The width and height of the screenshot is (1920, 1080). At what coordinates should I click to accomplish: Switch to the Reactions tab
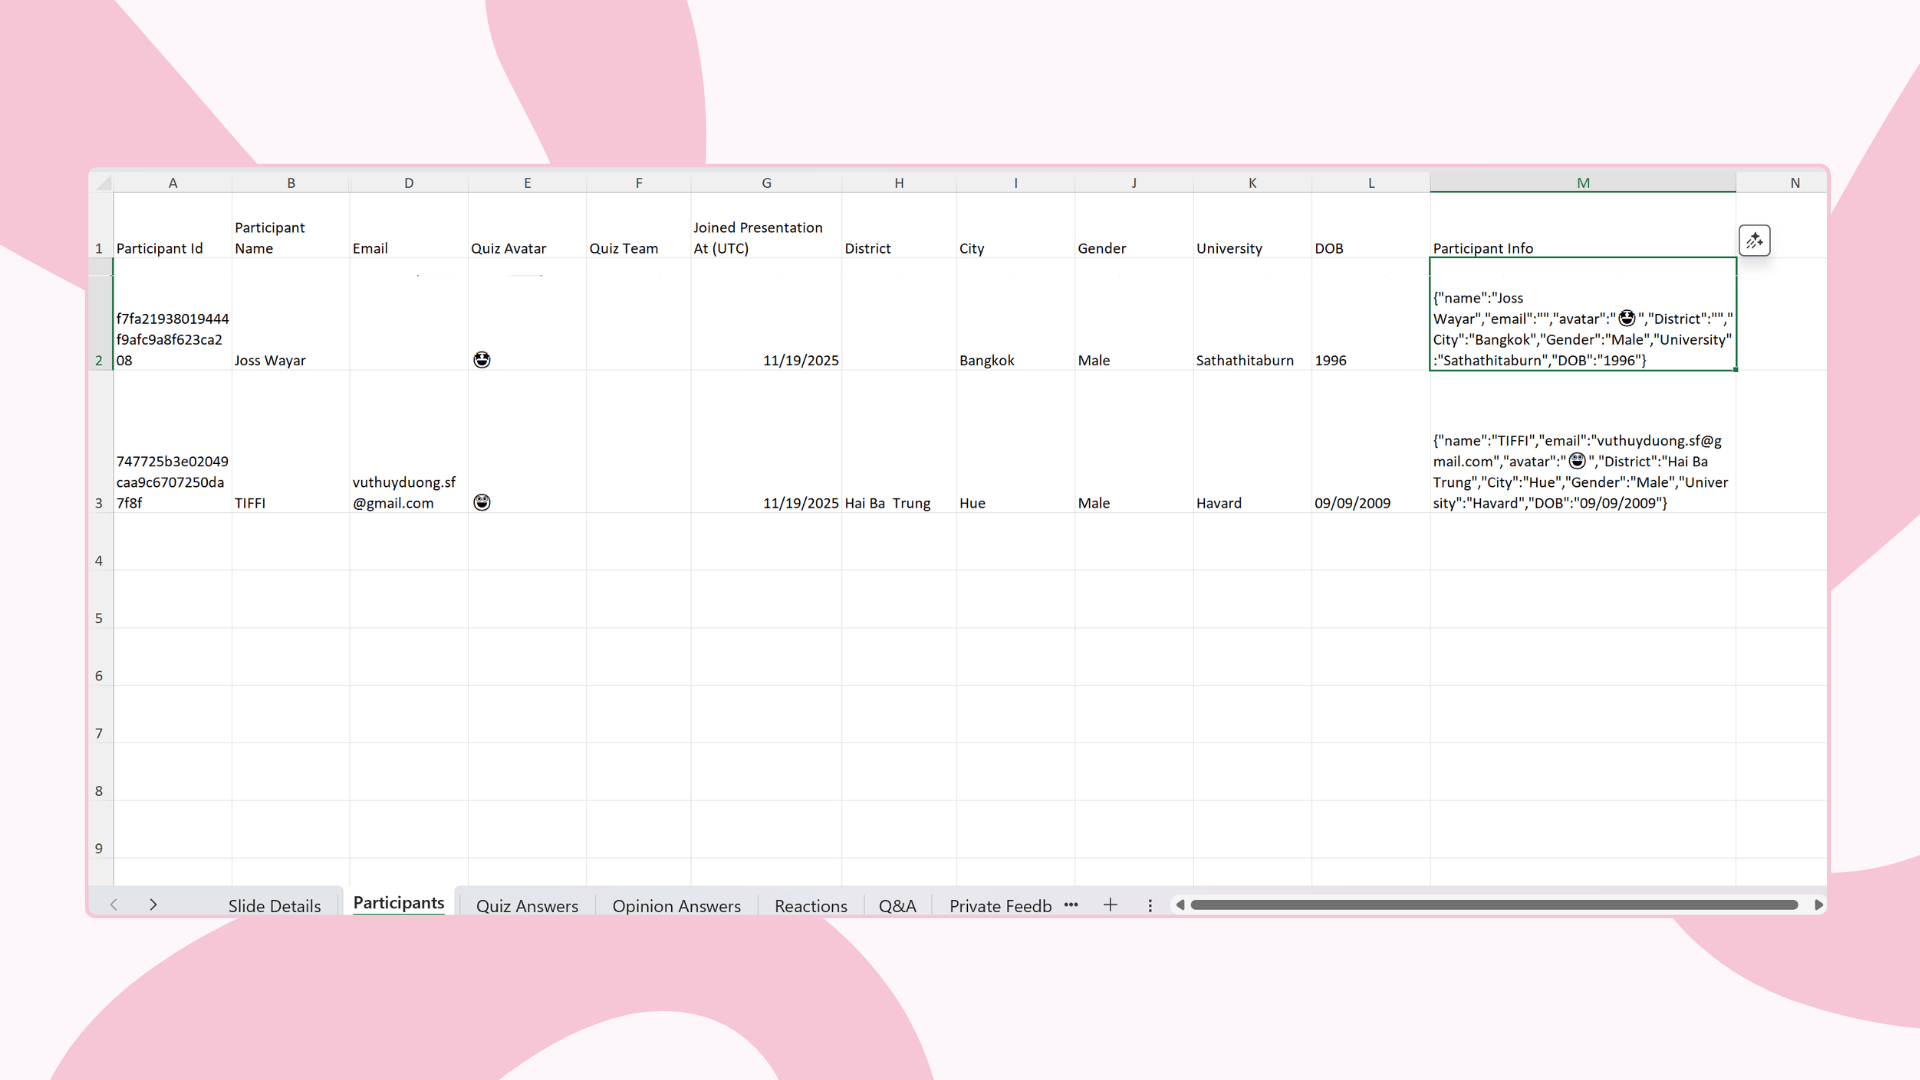point(810,905)
